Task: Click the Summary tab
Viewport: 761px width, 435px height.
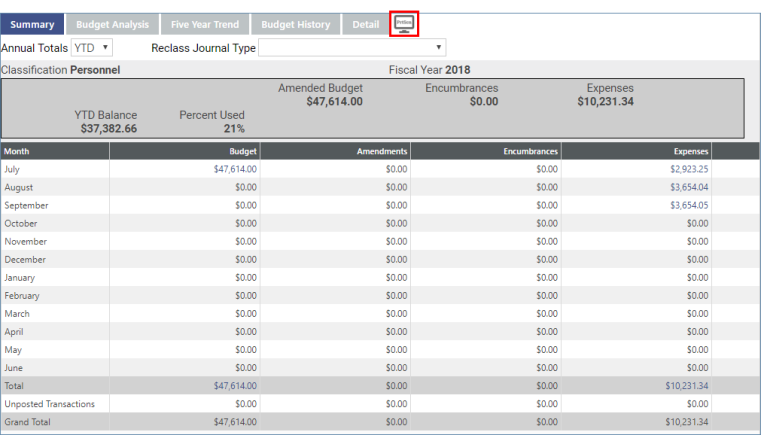Action: tap(32, 25)
